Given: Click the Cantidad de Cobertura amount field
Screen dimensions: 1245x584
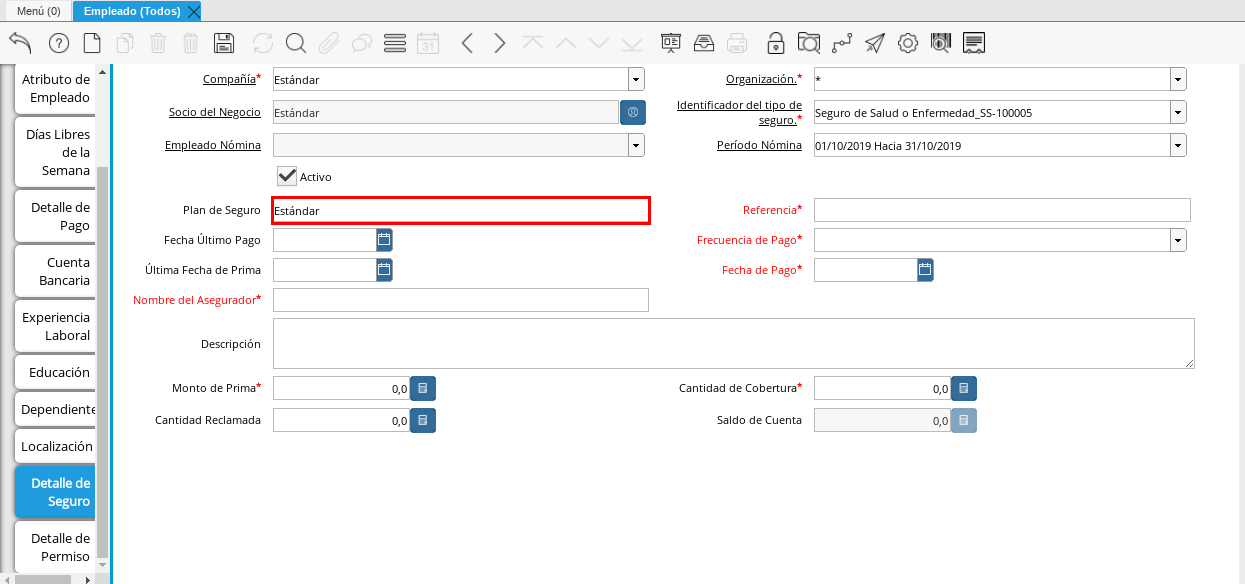Looking at the screenshot, I should (882, 388).
